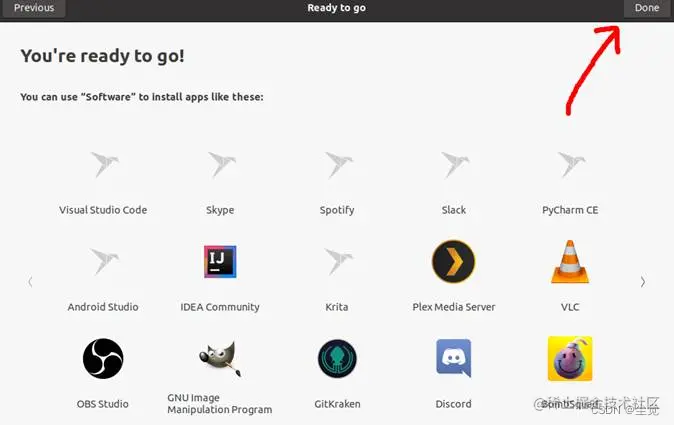The image size is (674, 425).
Task: Open the PyCharm CE app icon
Action: (571, 165)
